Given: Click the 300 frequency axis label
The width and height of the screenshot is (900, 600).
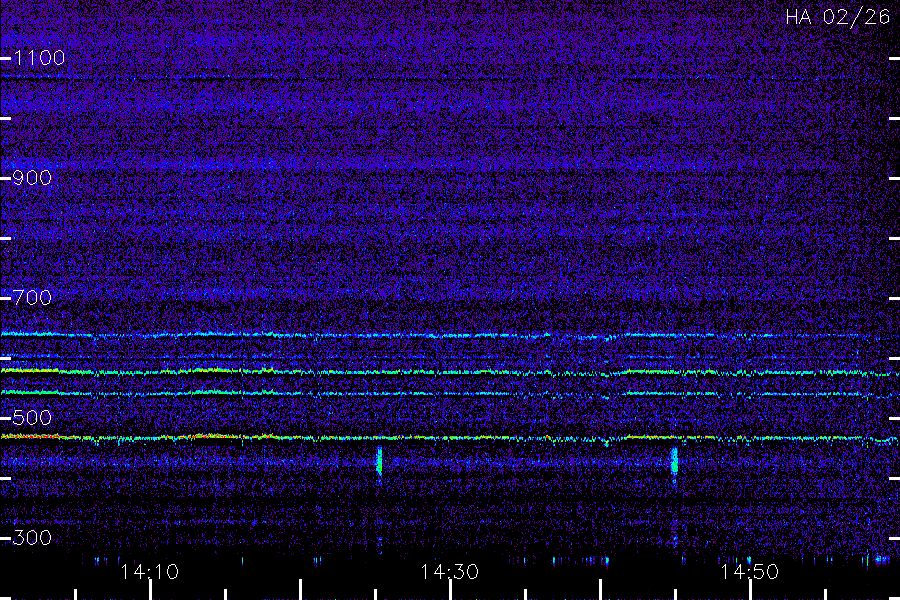Looking at the screenshot, I should [32, 538].
